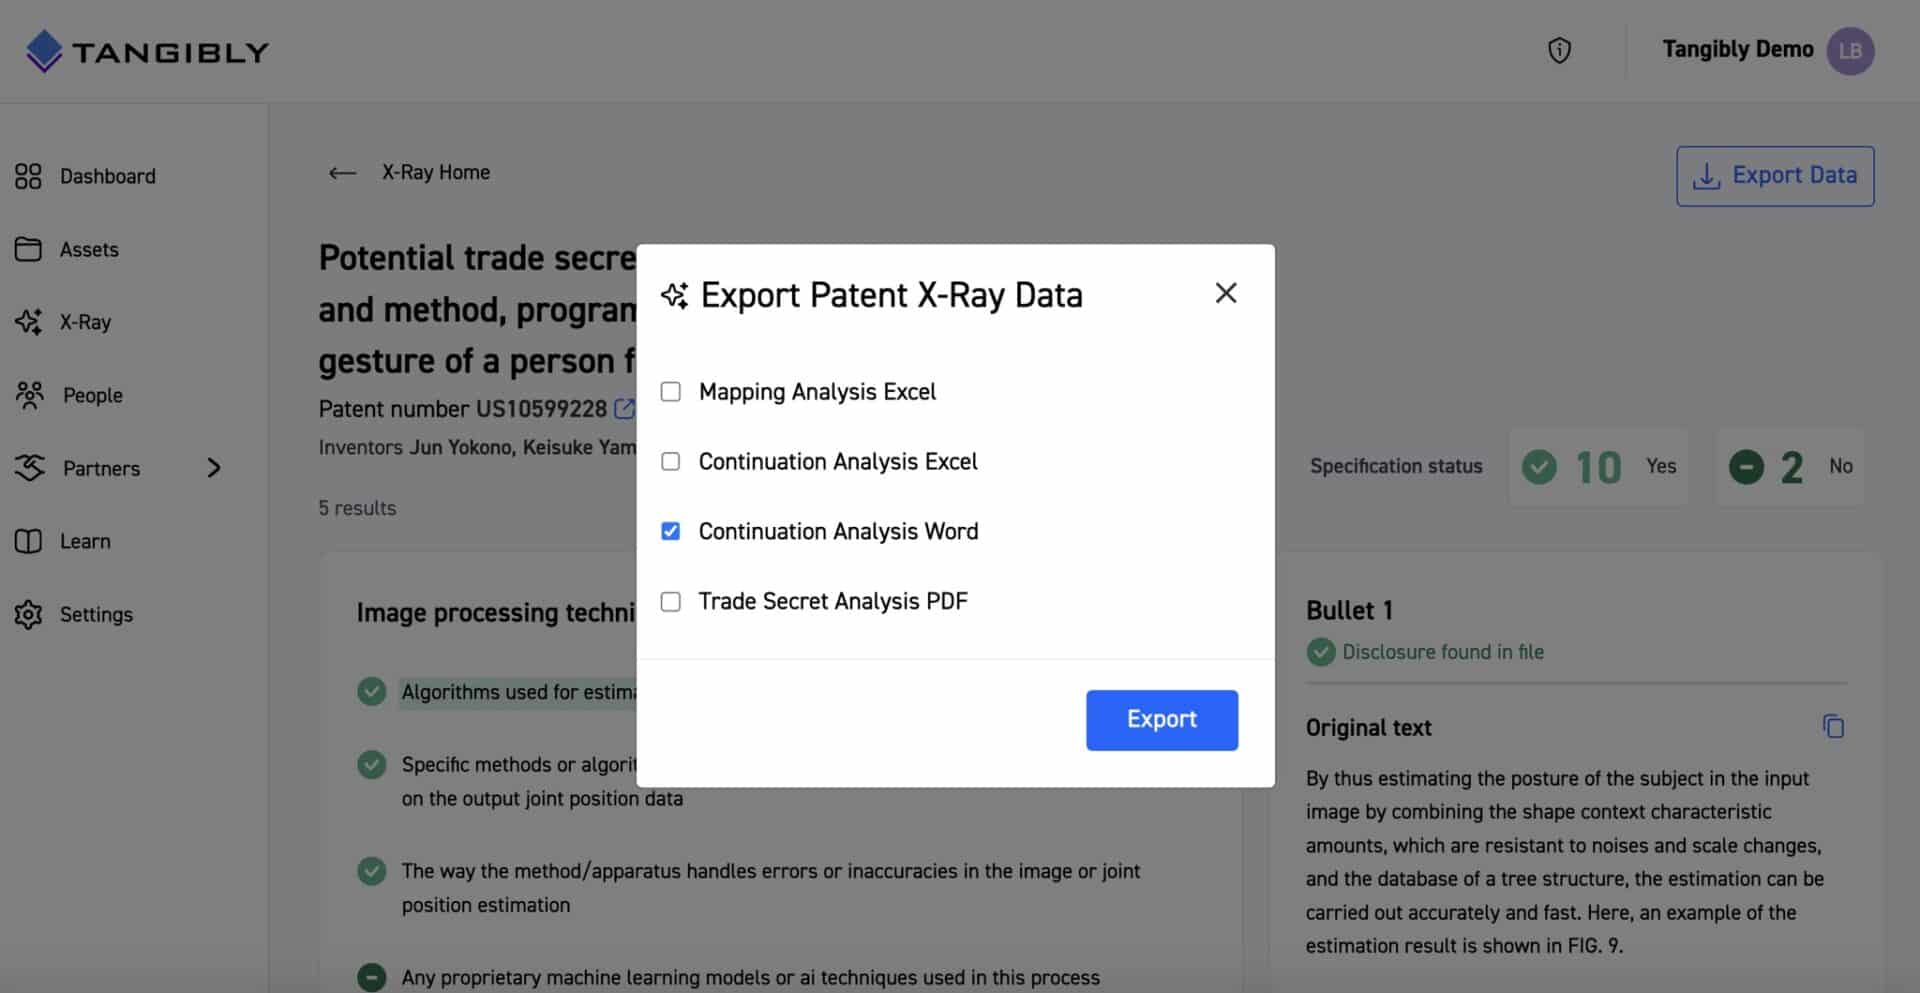Check the Continuation Analysis Excel option
The image size is (1920, 993).
pyautogui.click(x=671, y=462)
